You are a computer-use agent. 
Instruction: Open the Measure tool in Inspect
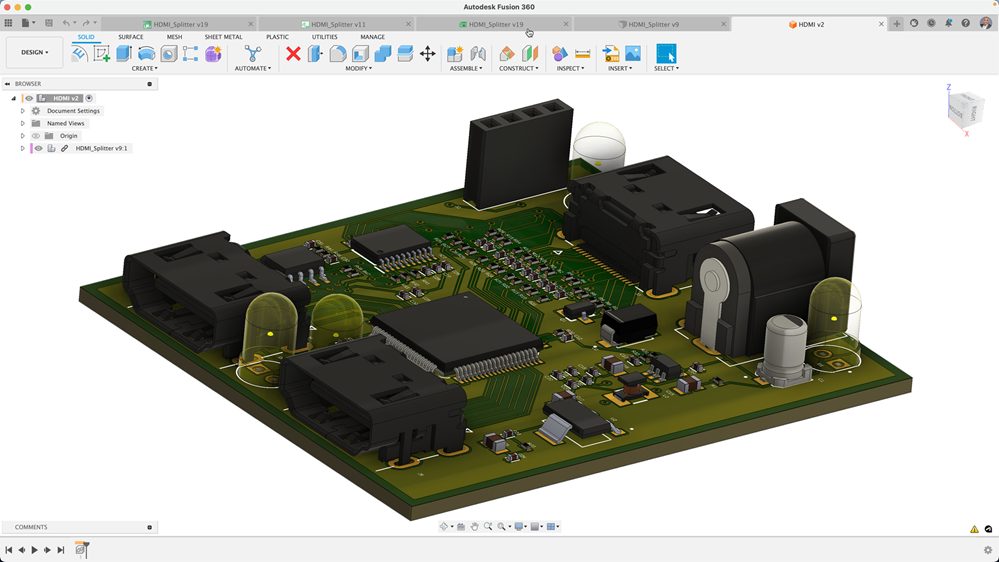pos(583,54)
